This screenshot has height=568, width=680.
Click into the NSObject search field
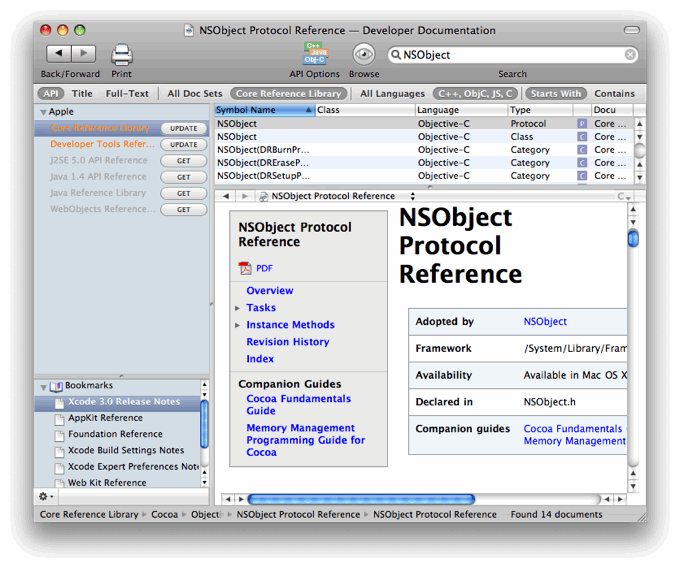(x=513, y=55)
